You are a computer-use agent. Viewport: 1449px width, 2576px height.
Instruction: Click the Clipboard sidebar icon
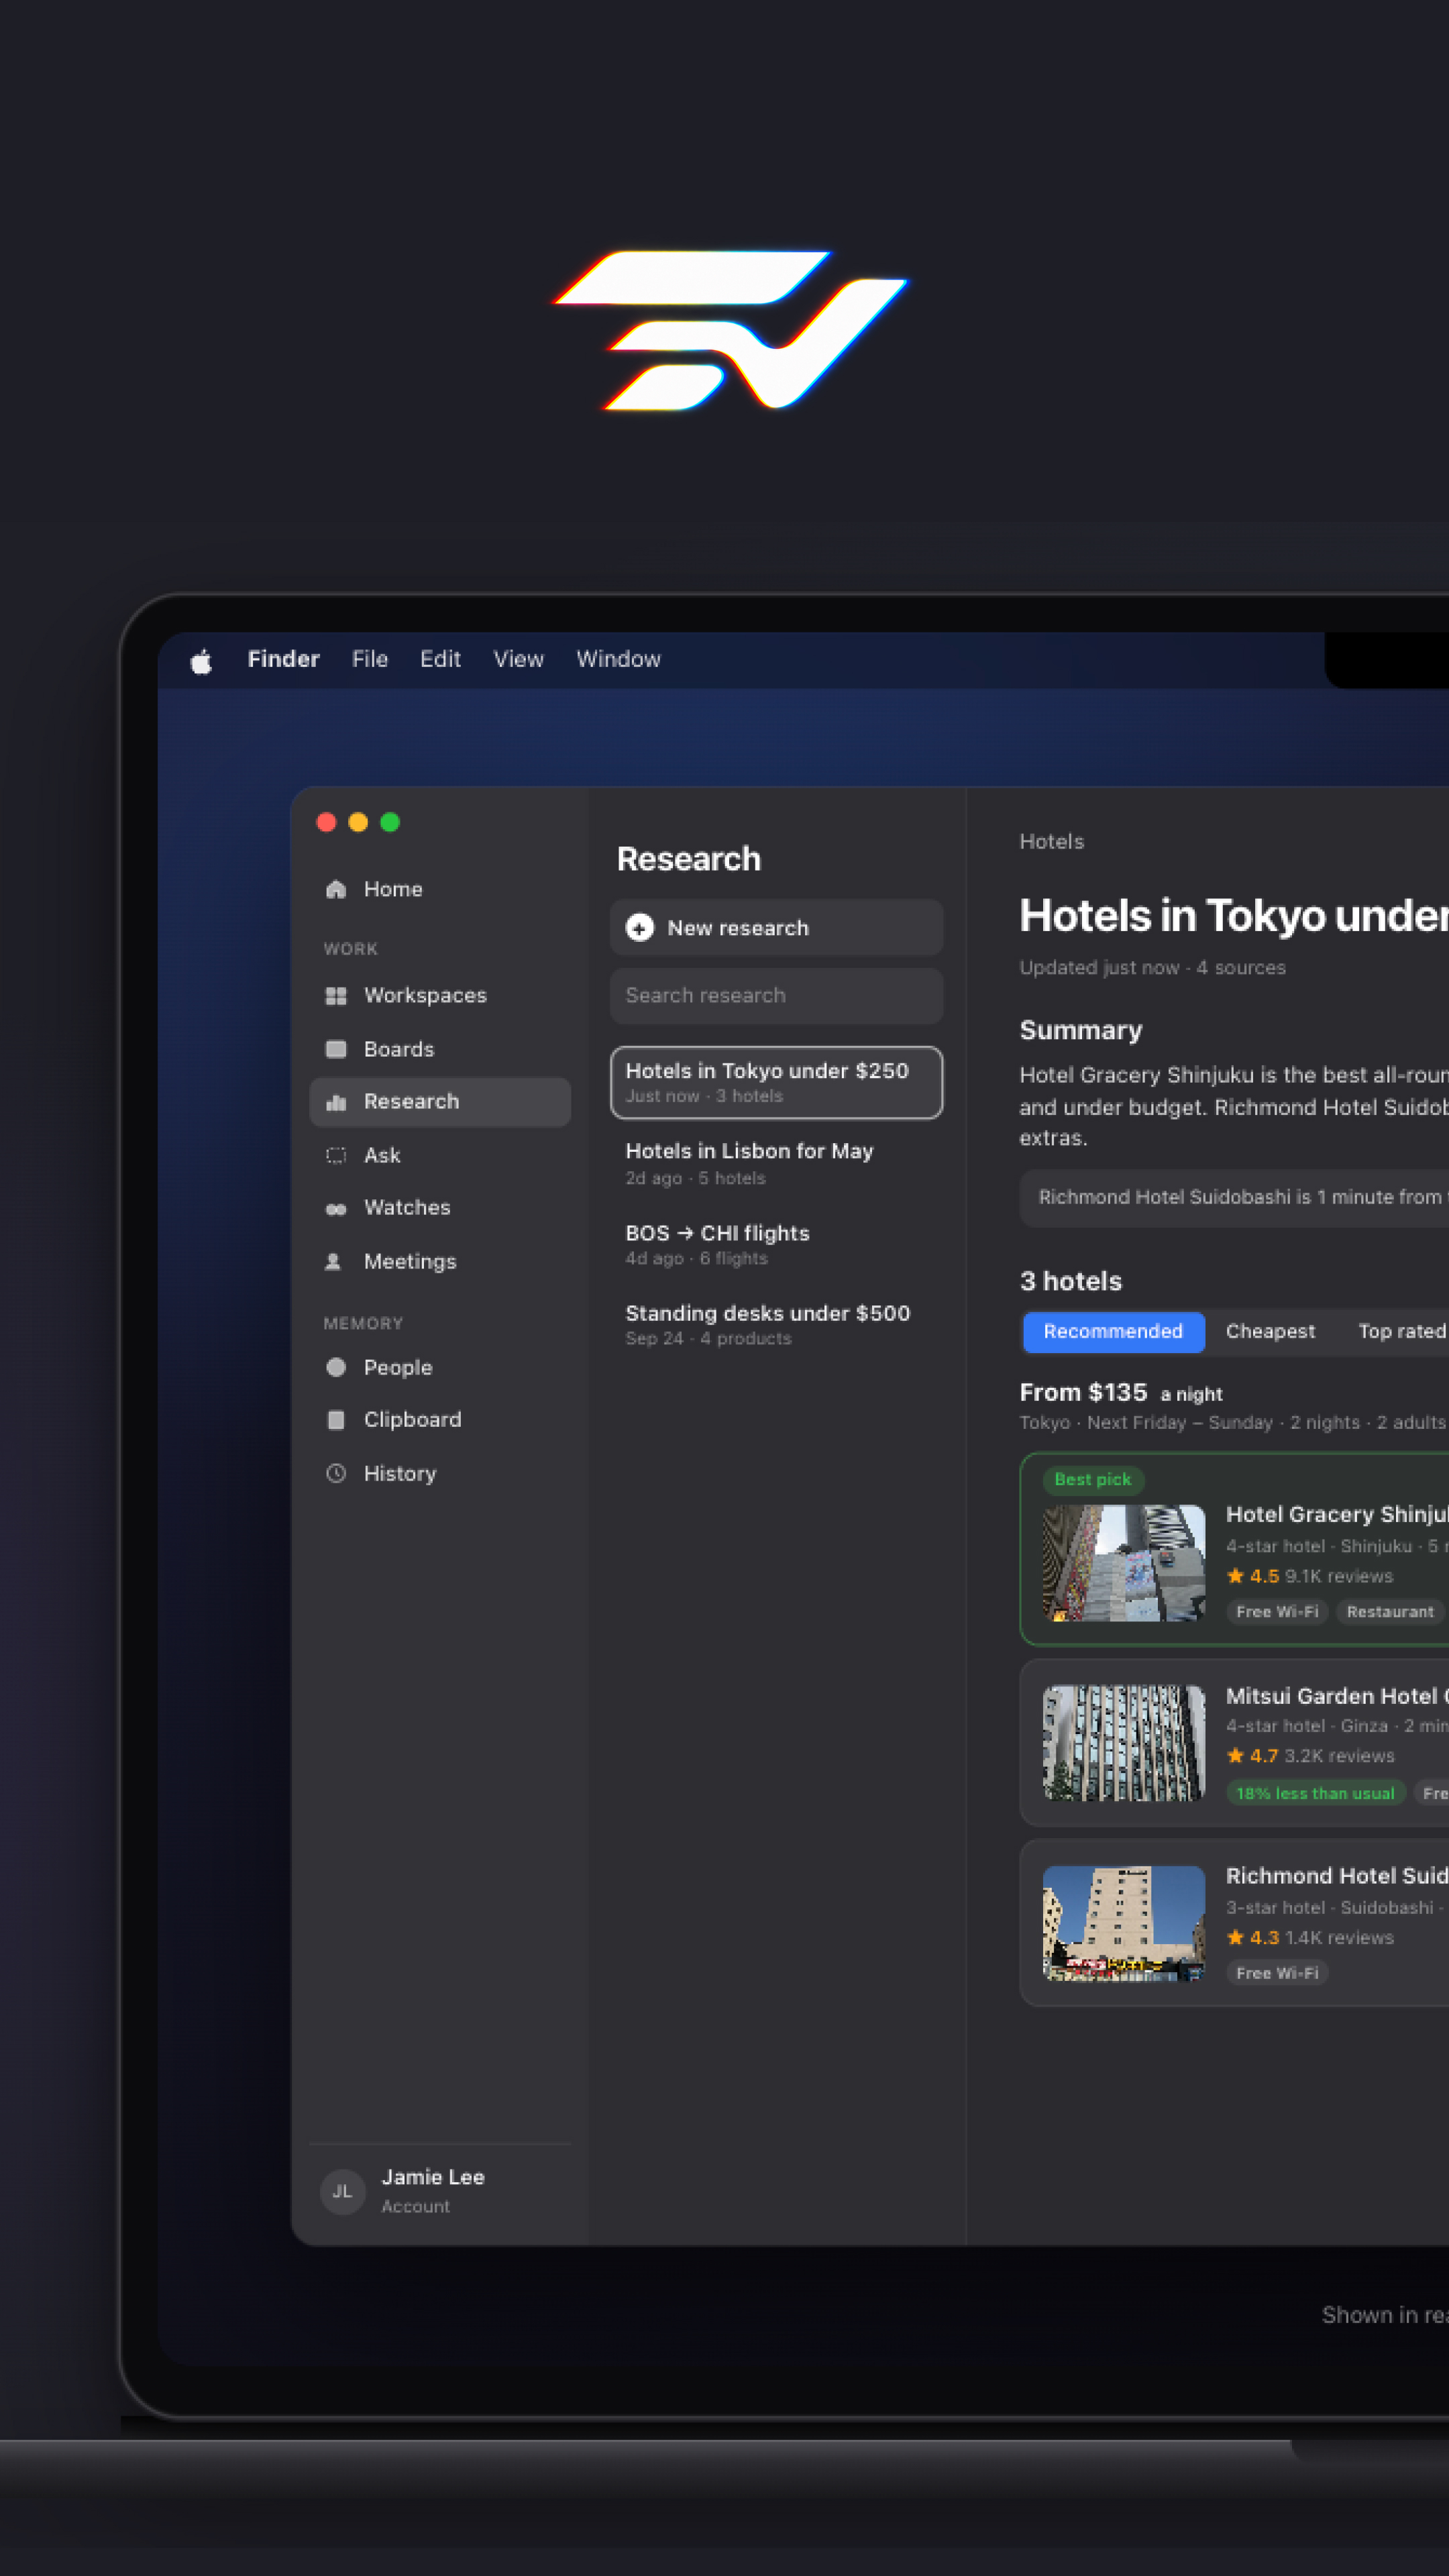click(336, 1420)
